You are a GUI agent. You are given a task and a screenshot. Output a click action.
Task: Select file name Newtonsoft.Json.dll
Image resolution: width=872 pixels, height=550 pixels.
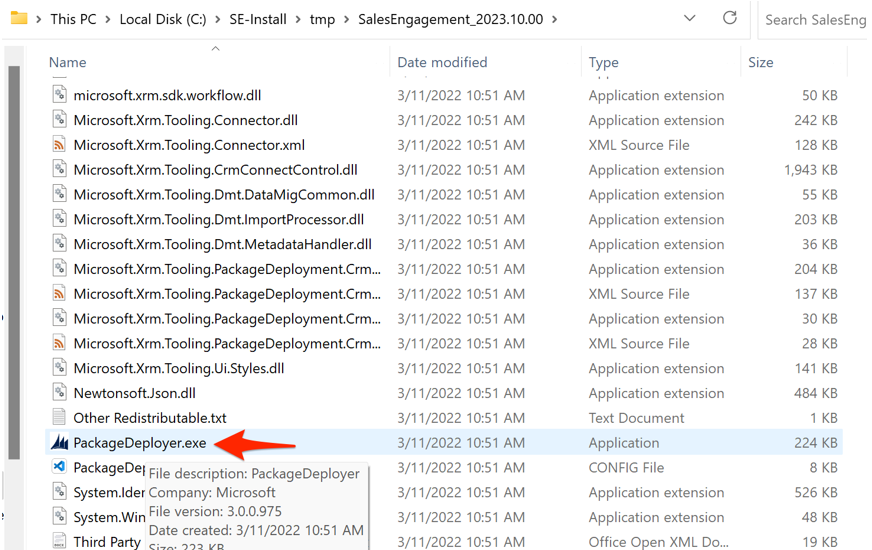(x=135, y=393)
